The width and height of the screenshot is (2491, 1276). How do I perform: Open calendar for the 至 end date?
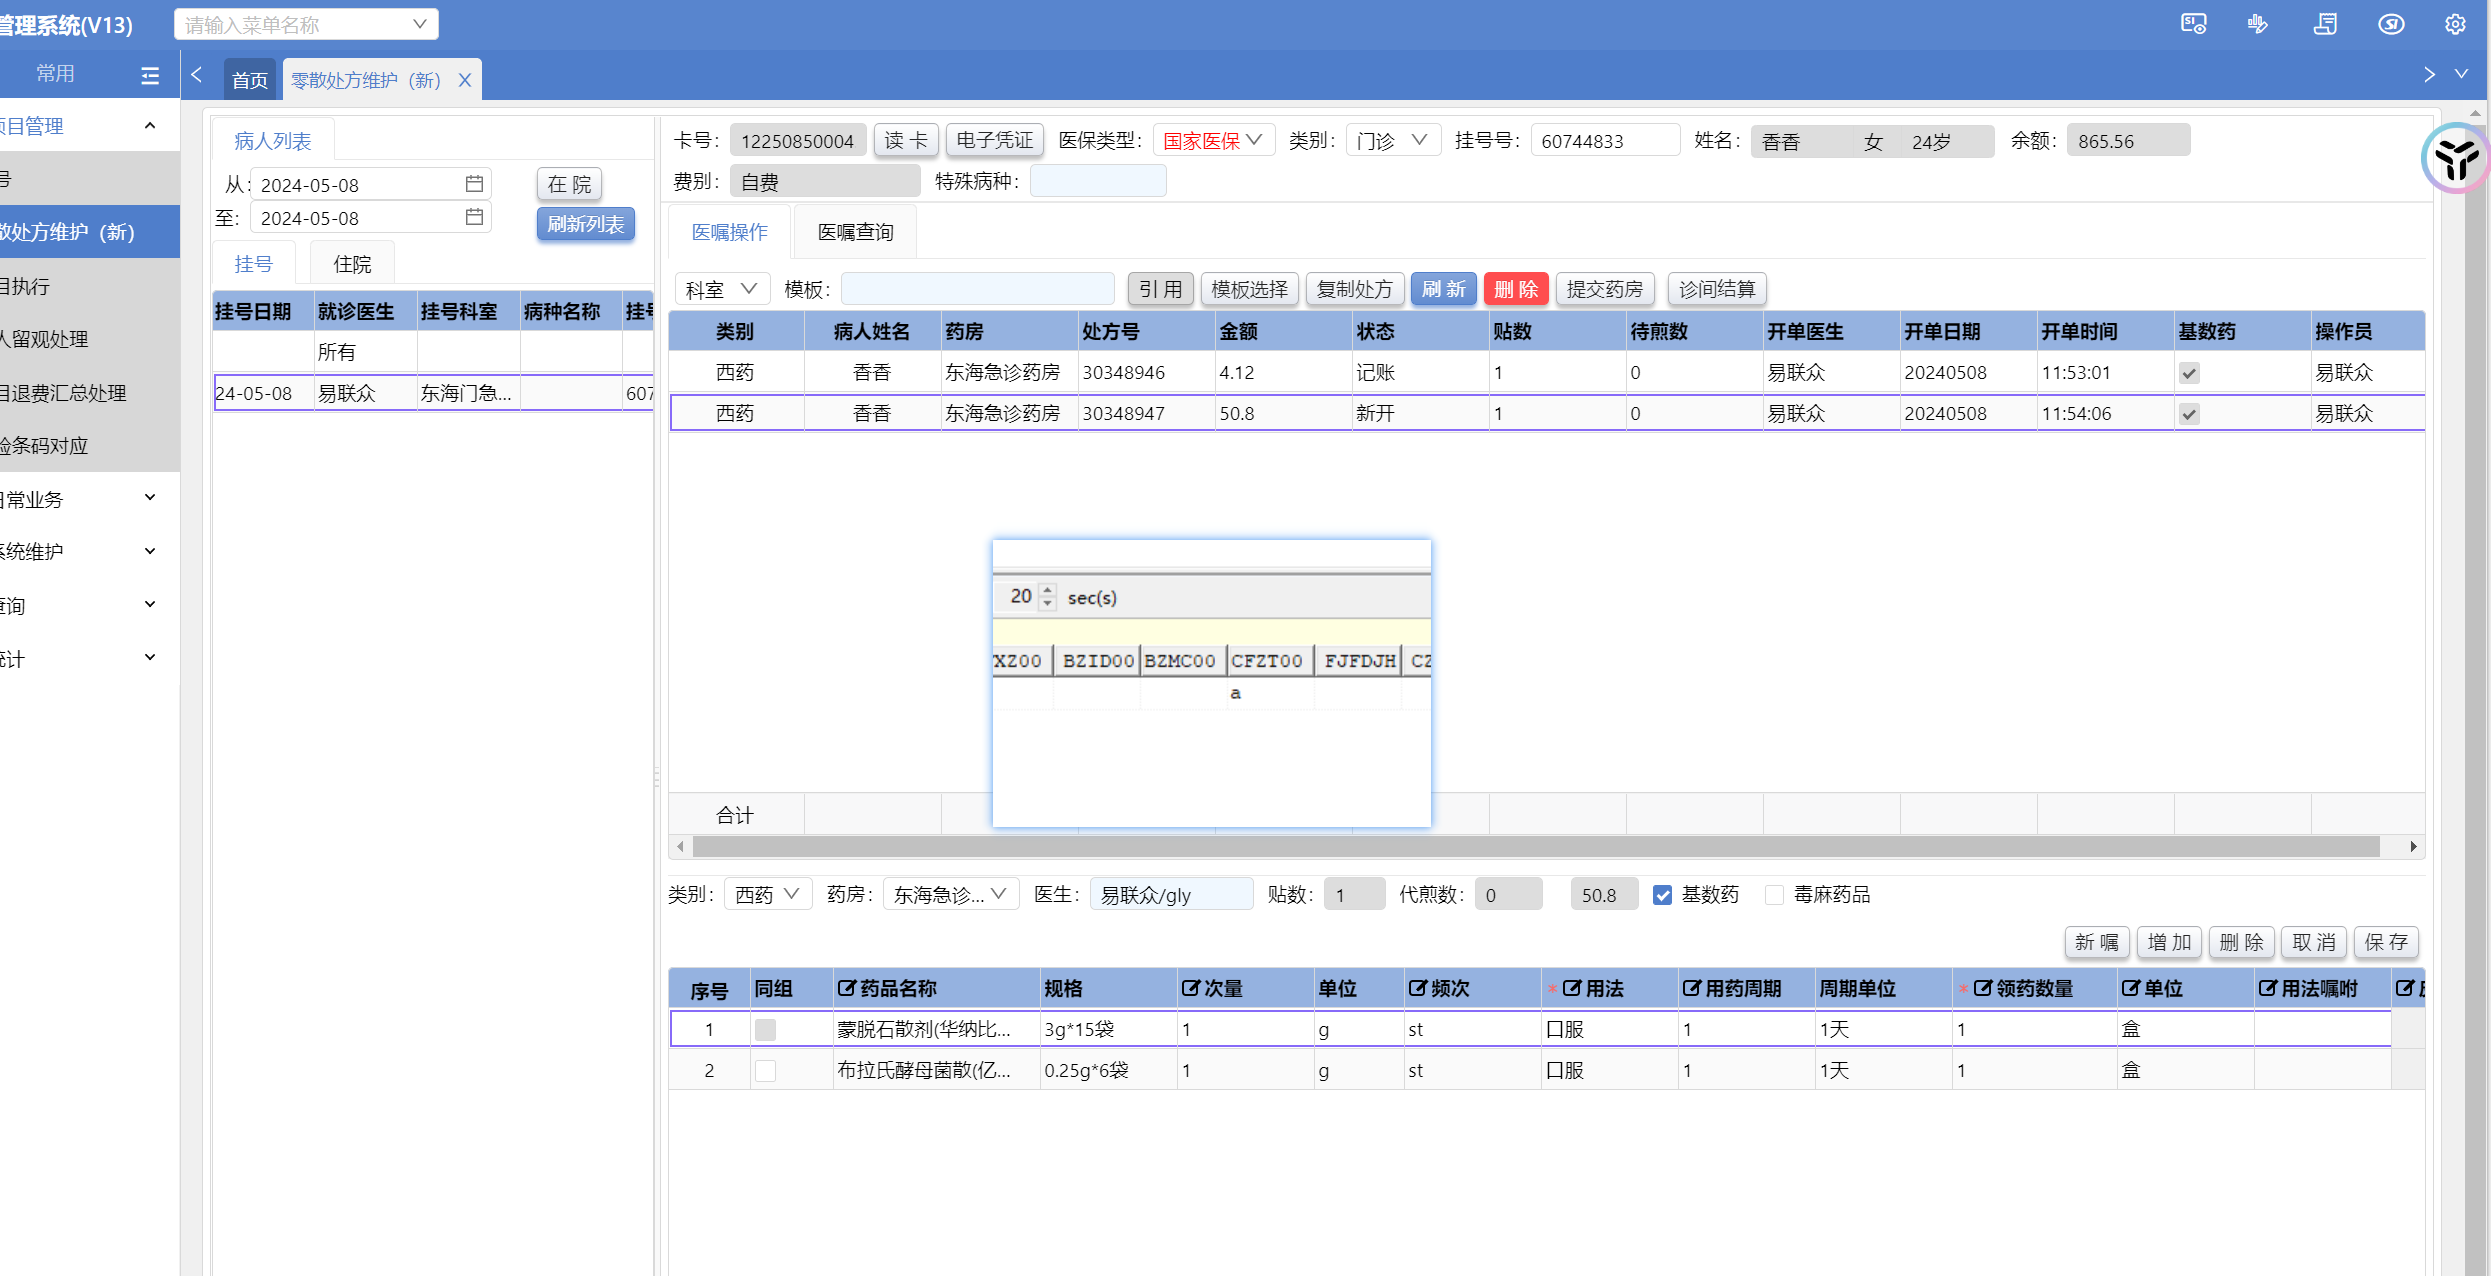474,217
